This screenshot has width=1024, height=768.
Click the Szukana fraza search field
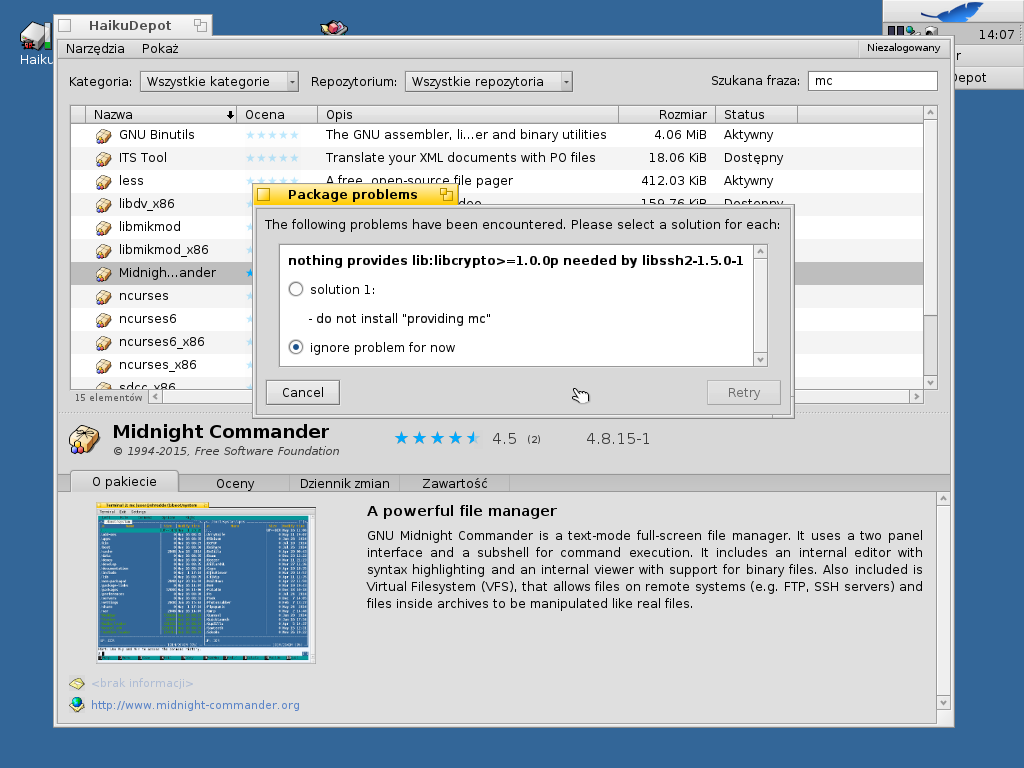tap(872, 81)
